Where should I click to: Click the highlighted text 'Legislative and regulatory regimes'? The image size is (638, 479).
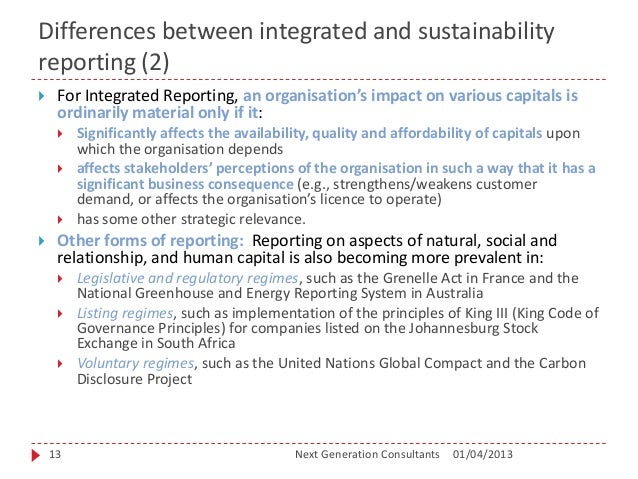[188, 278]
